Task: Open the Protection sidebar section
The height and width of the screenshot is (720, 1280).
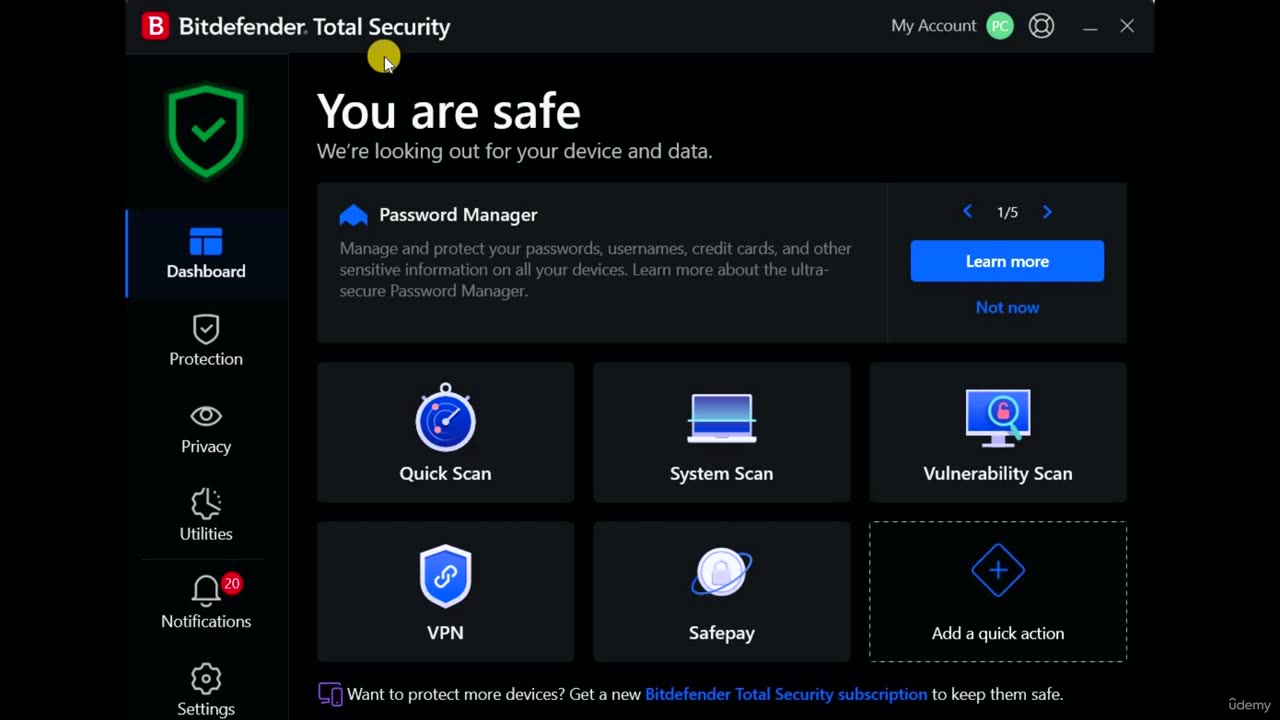Action: coord(206,341)
